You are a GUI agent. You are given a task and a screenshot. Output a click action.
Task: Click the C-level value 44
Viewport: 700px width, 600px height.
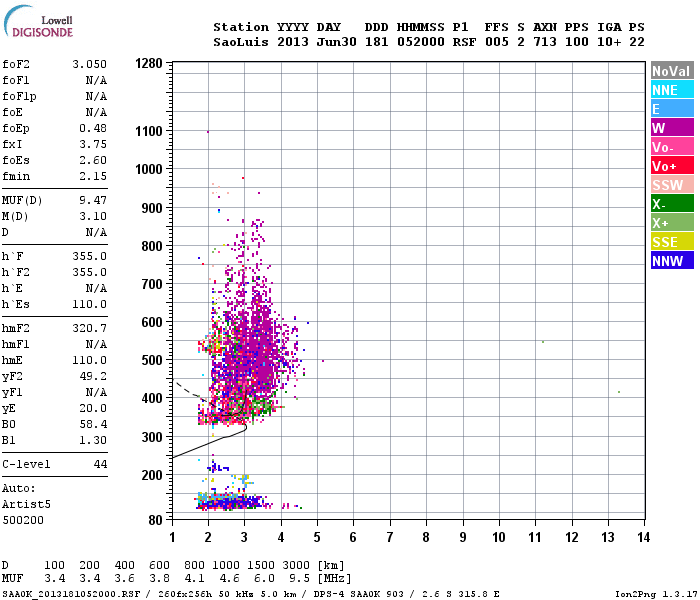(x=100, y=464)
